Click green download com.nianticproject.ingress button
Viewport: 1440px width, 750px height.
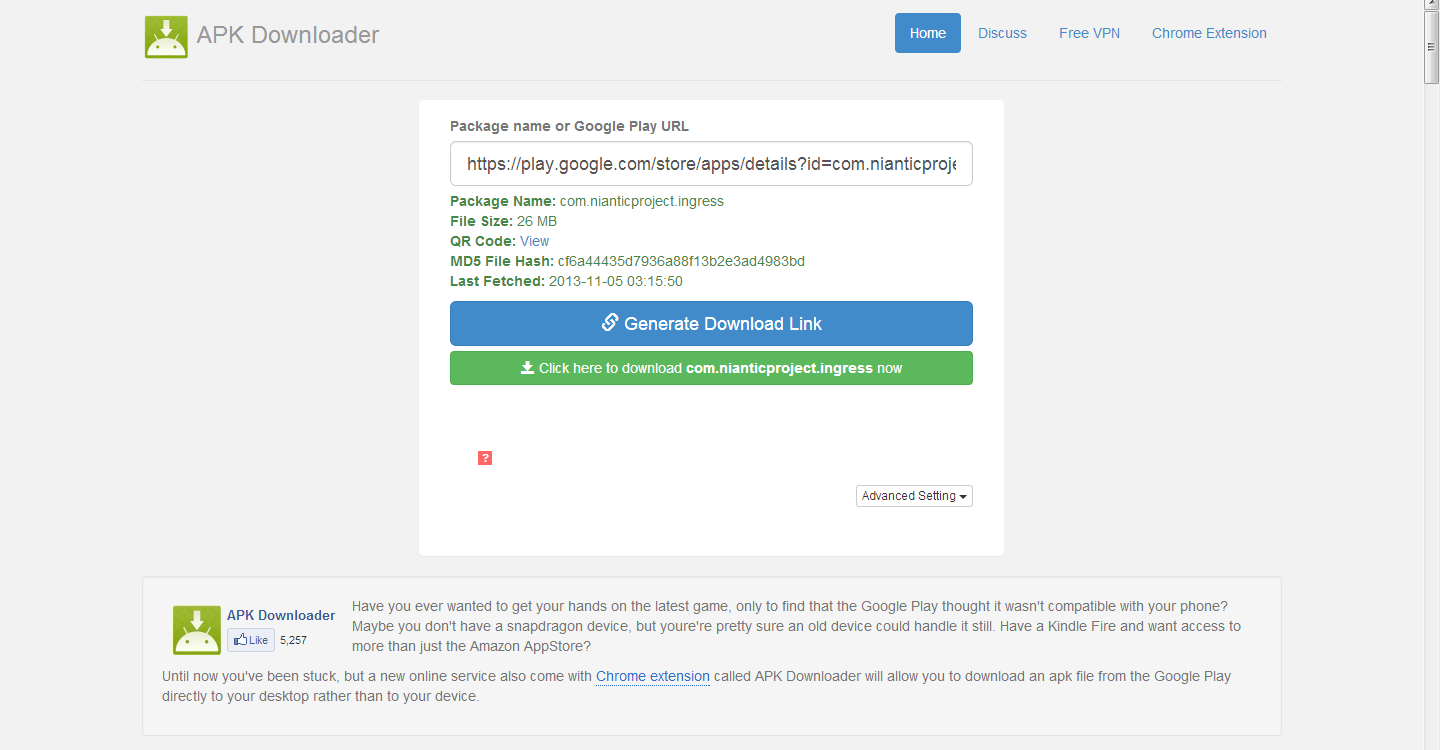[x=711, y=368]
